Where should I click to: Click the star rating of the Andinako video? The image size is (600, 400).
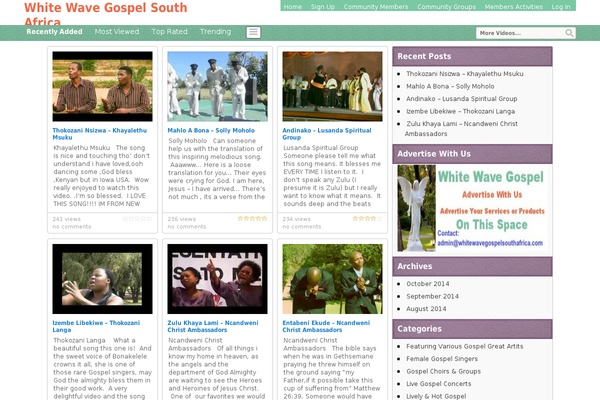[367, 219]
